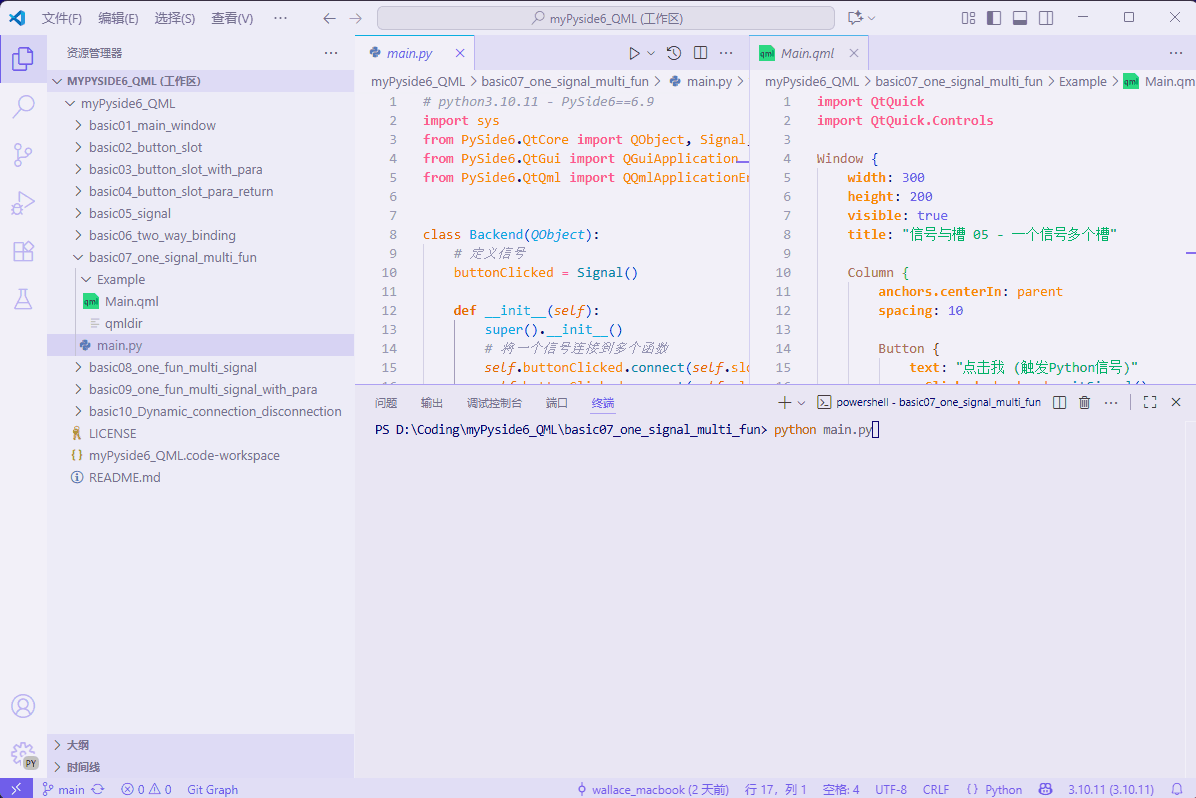The height and width of the screenshot is (798, 1196).
Task: Kill terminal with trash icon
Action: 1085,402
